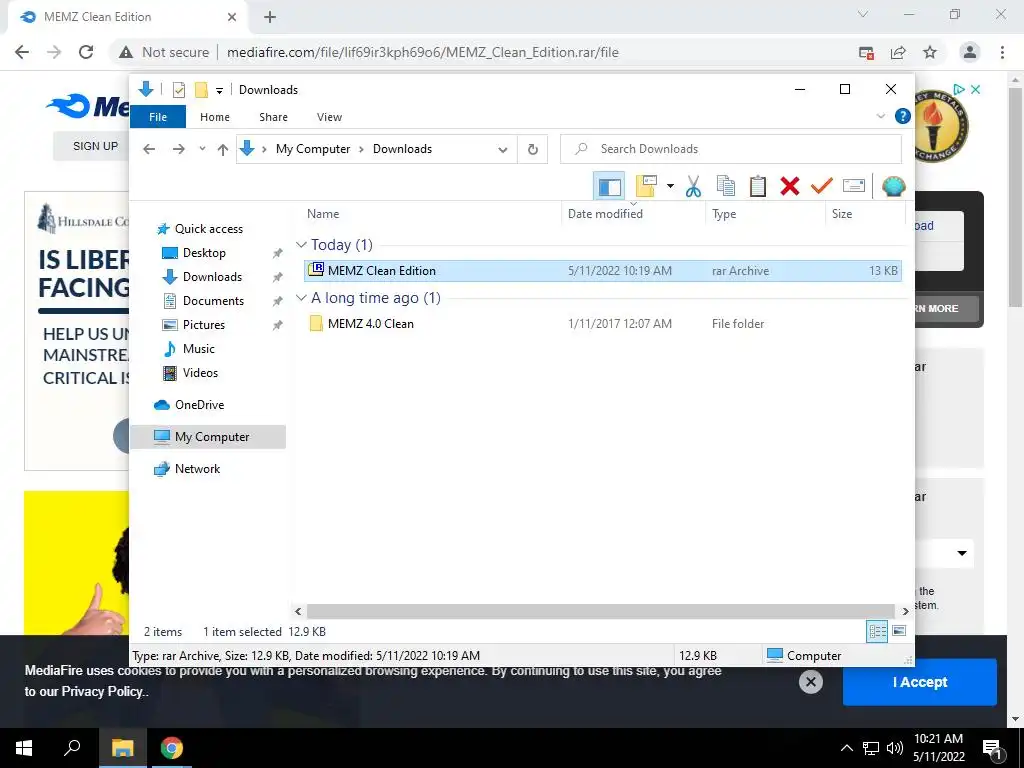
Task: Open OneDrive in navigation pane
Action: point(199,405)
